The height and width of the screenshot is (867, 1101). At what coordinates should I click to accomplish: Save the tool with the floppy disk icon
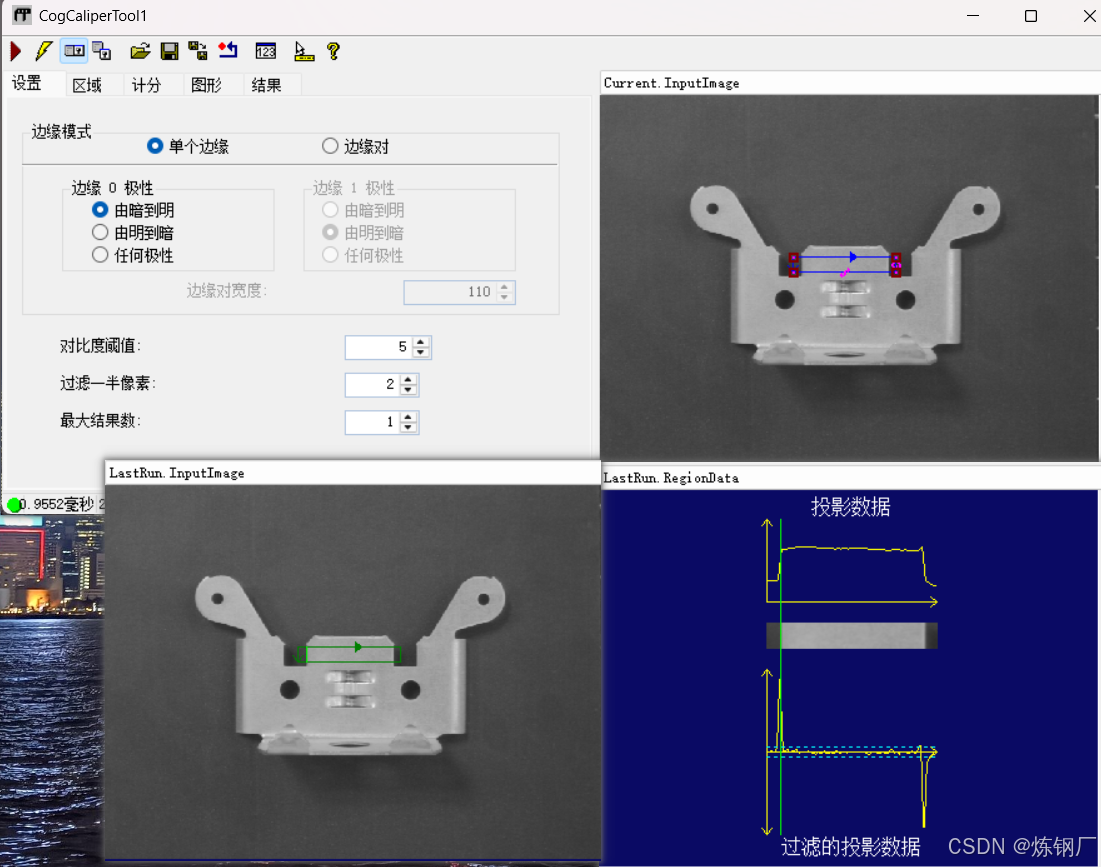pyautogui.click(x=169, y=51)
